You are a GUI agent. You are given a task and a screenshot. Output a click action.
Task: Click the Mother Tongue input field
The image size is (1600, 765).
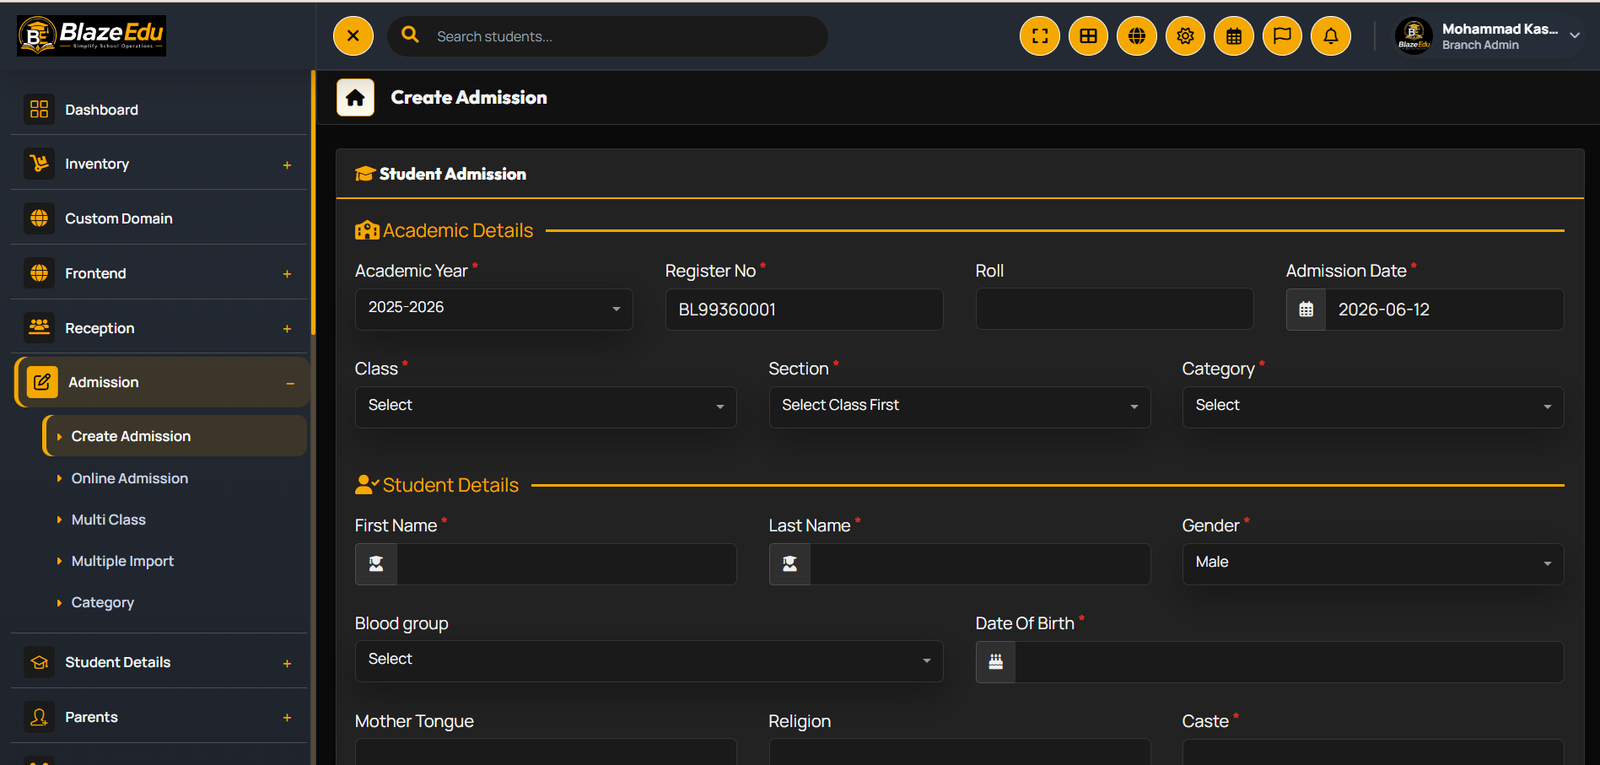click(546, 752)
